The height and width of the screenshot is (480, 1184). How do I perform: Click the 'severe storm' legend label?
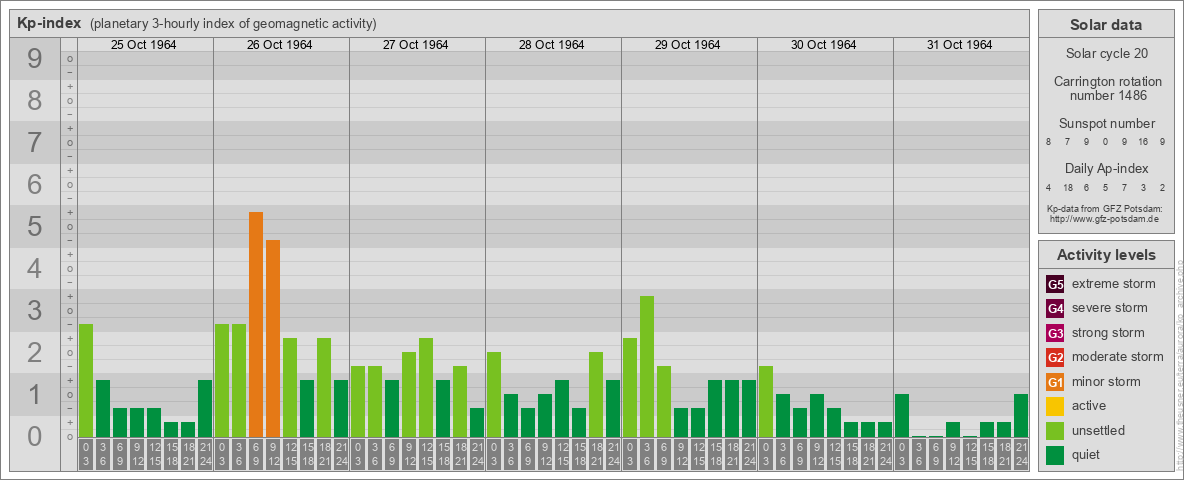(x=1110, y=308)
